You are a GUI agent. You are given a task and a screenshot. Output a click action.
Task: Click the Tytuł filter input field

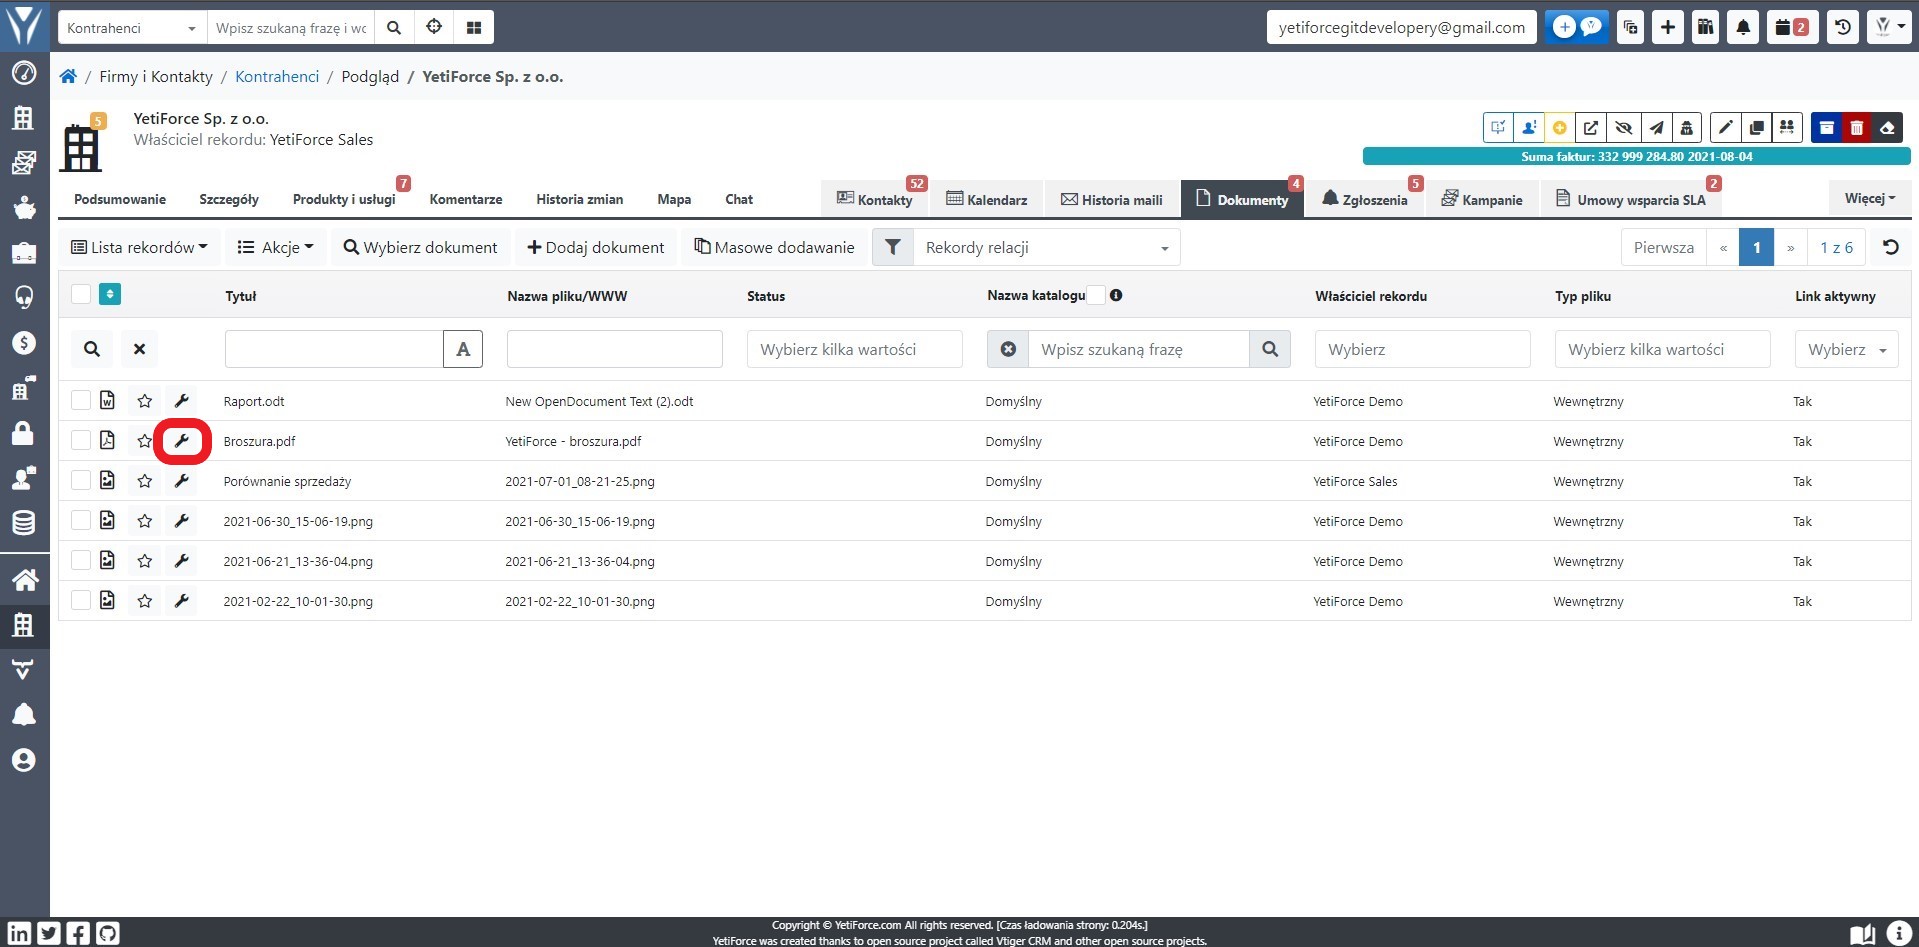coord(334,349)
